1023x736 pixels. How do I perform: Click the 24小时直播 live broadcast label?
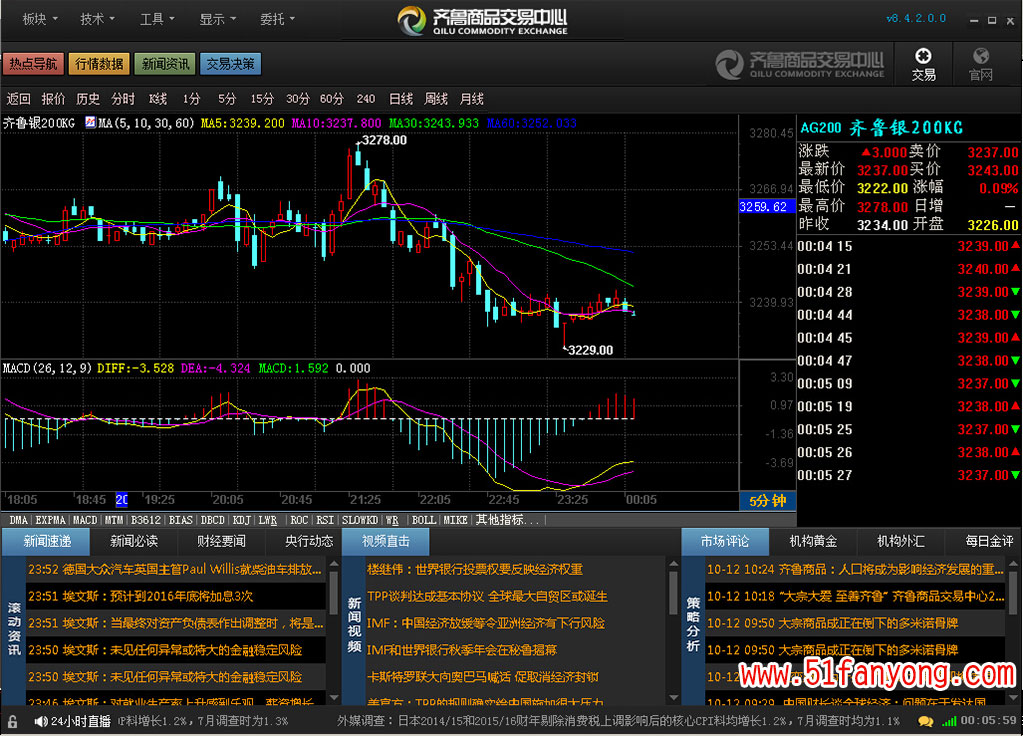tap(81, 721)
